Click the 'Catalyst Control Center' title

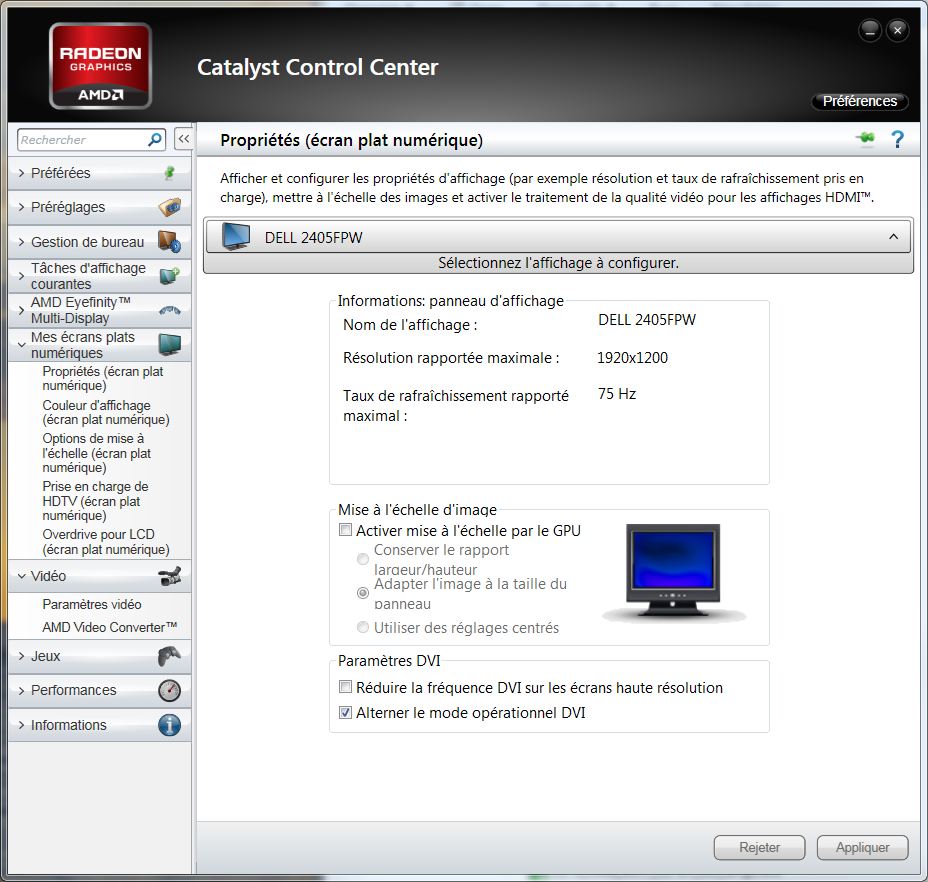[317, 67]
